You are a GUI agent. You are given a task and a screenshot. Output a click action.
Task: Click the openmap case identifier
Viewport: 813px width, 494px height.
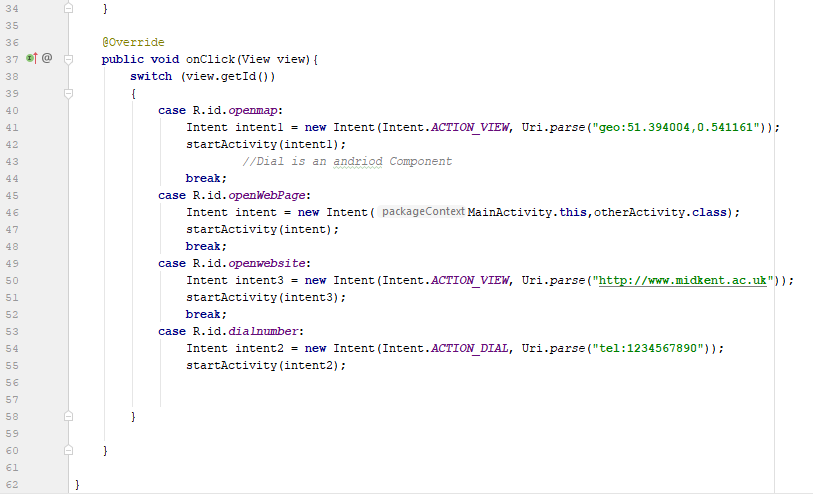[253, 110]
